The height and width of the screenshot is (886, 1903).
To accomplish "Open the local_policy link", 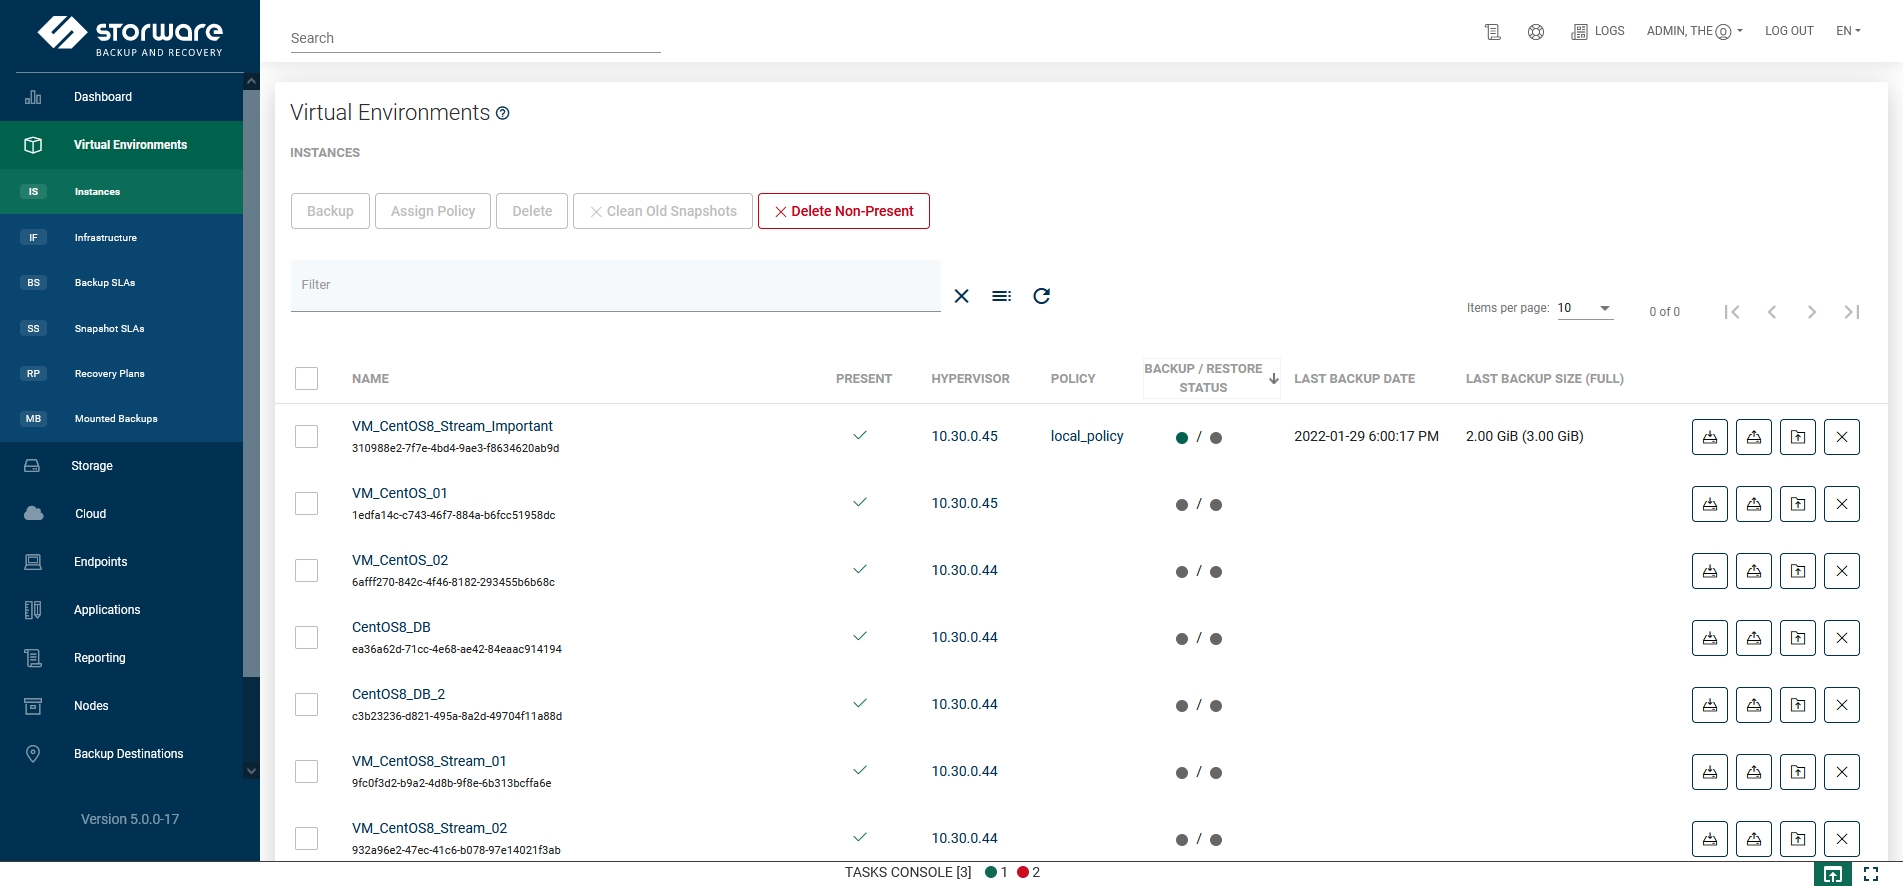I will pyautogui.click(x=1087, y=436).
